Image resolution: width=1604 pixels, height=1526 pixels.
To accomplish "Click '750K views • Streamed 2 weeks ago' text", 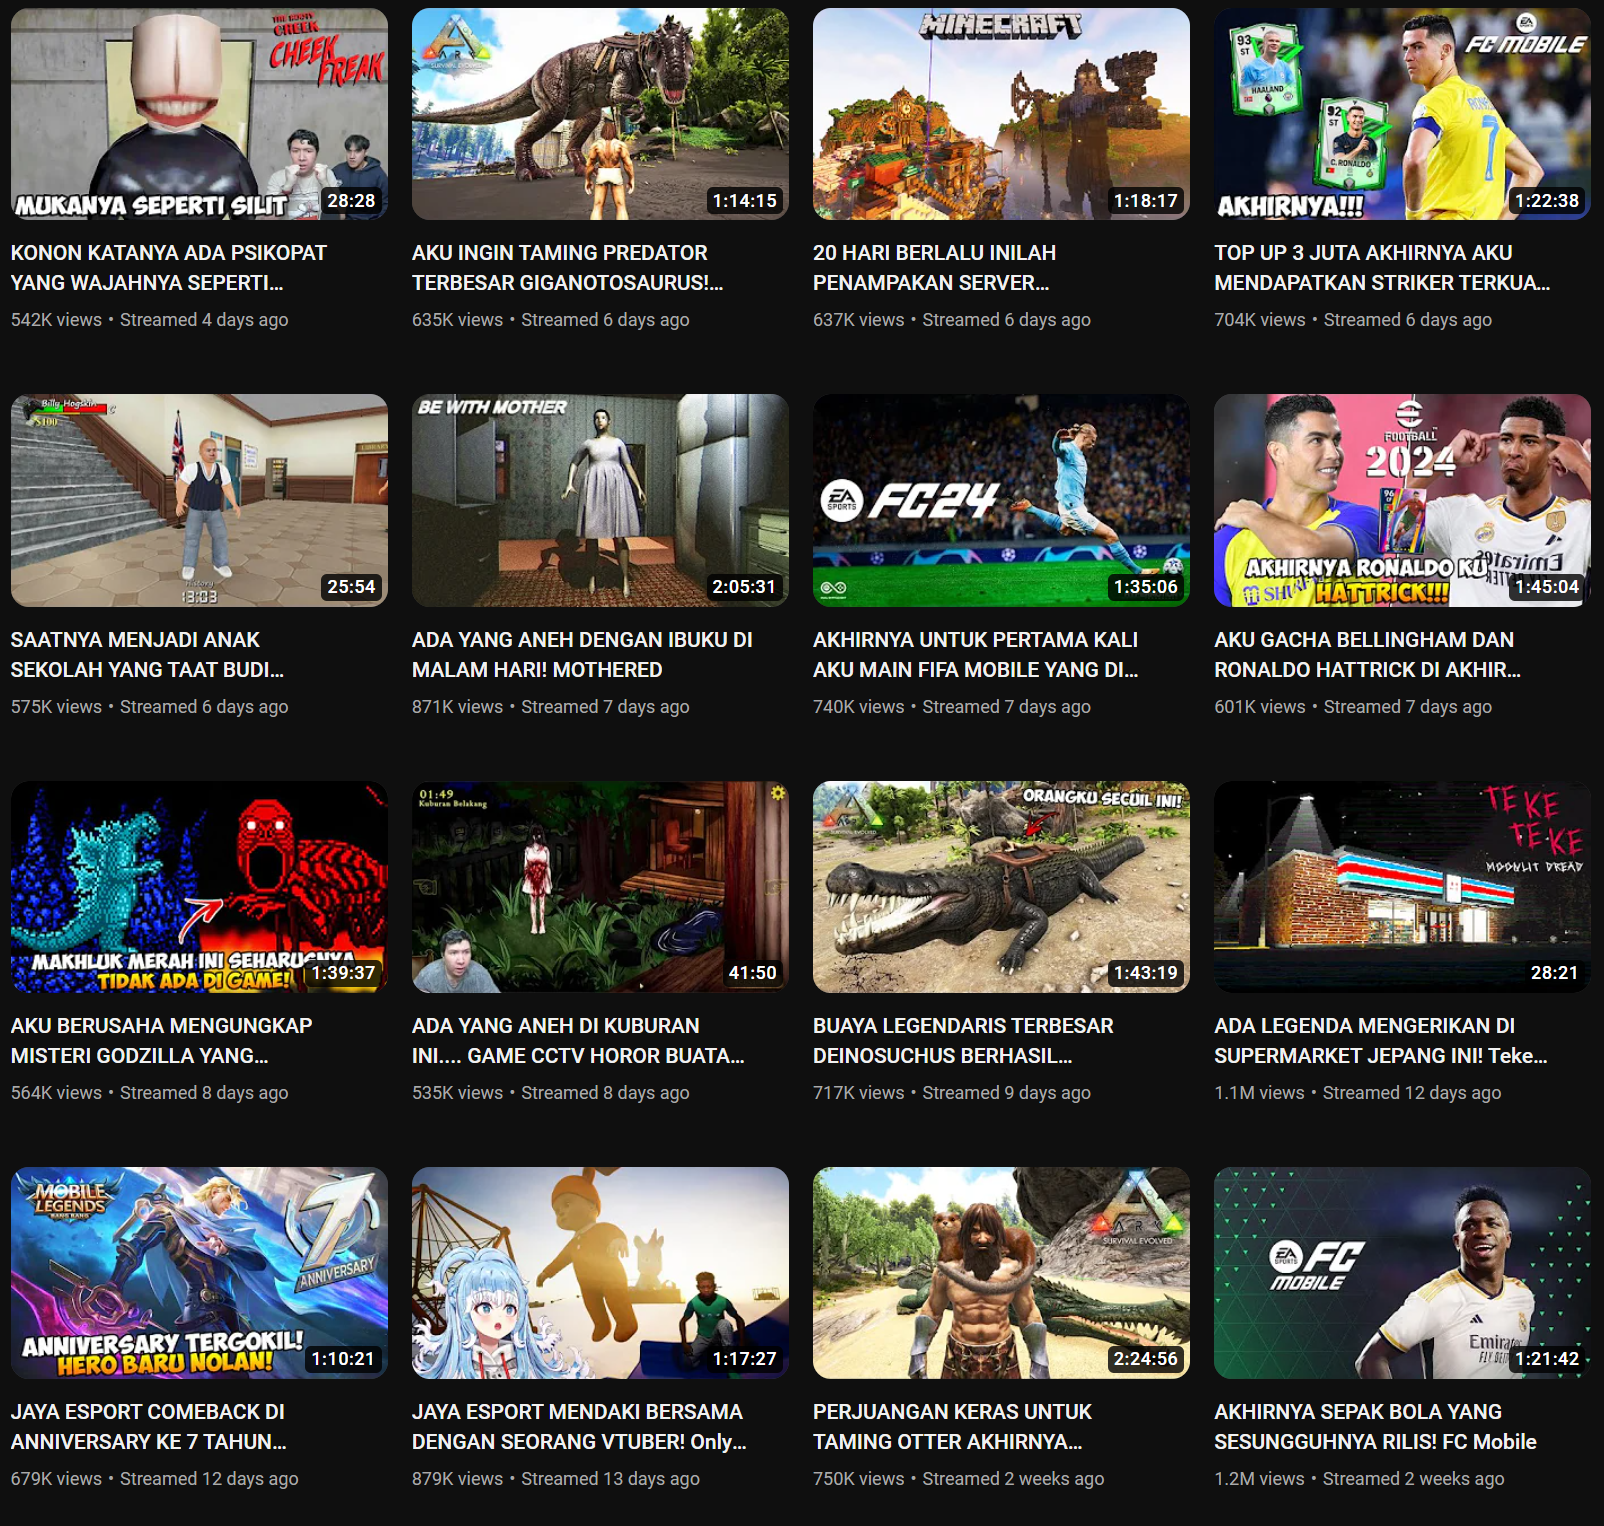I will pyautogui.click(x=959, y=1479).
